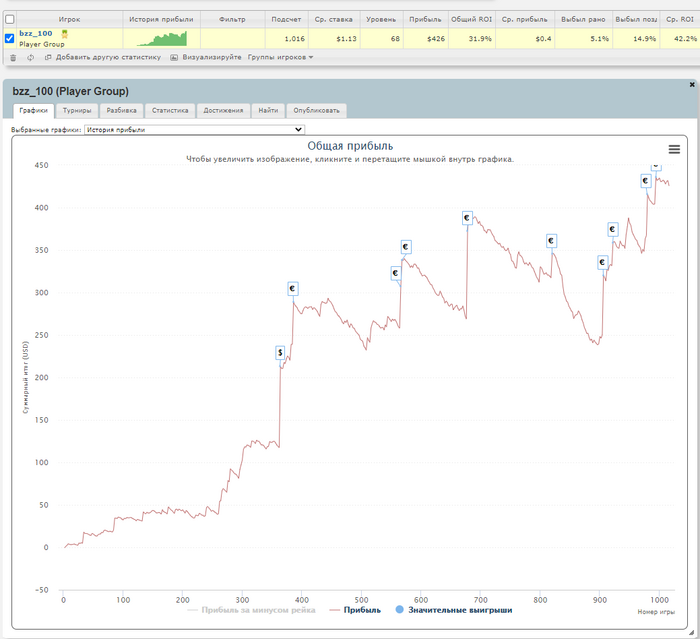Open the Найти tab
The image size is (700, 639).
point(268,110)
